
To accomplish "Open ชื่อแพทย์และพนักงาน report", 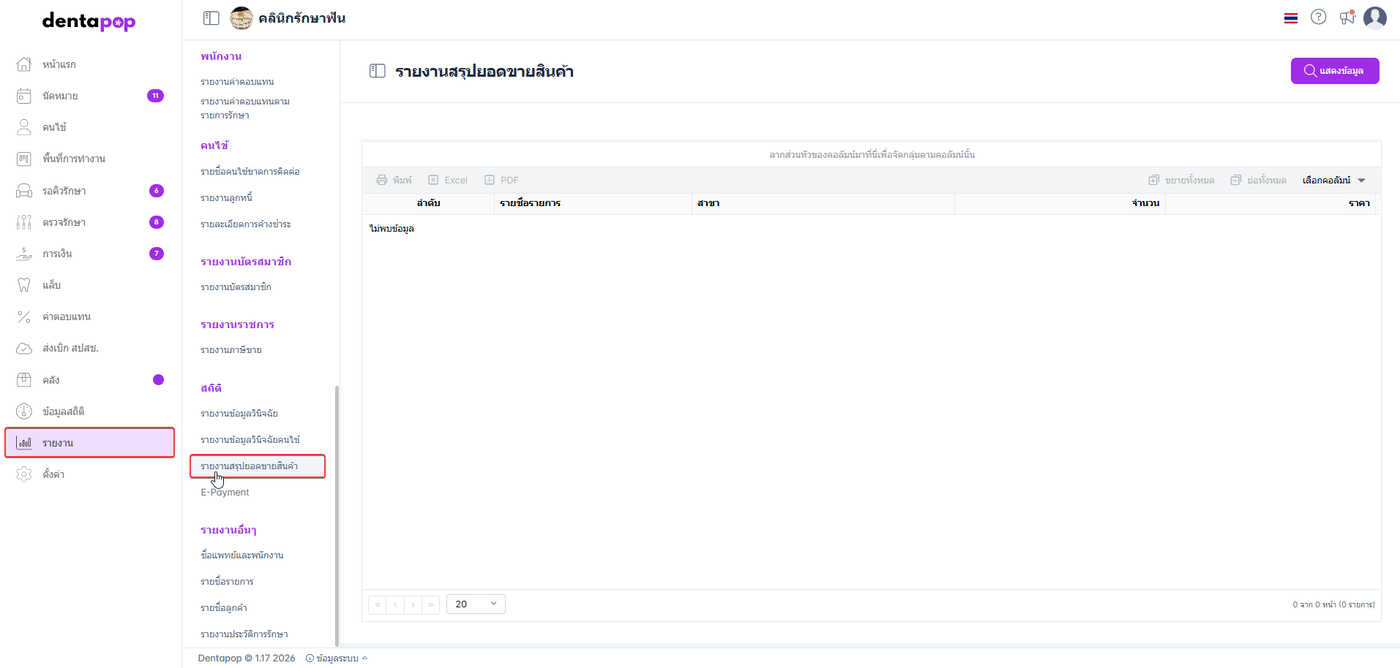I will pyautogui.click(x=242, y=555).
